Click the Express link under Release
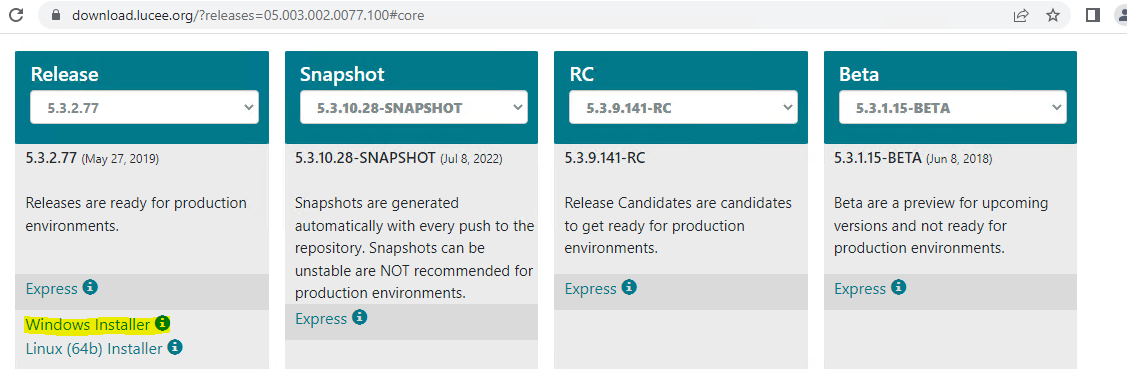Image resolution: width=1127 pixels, height=369 pixels. click(x=52, y=289)
